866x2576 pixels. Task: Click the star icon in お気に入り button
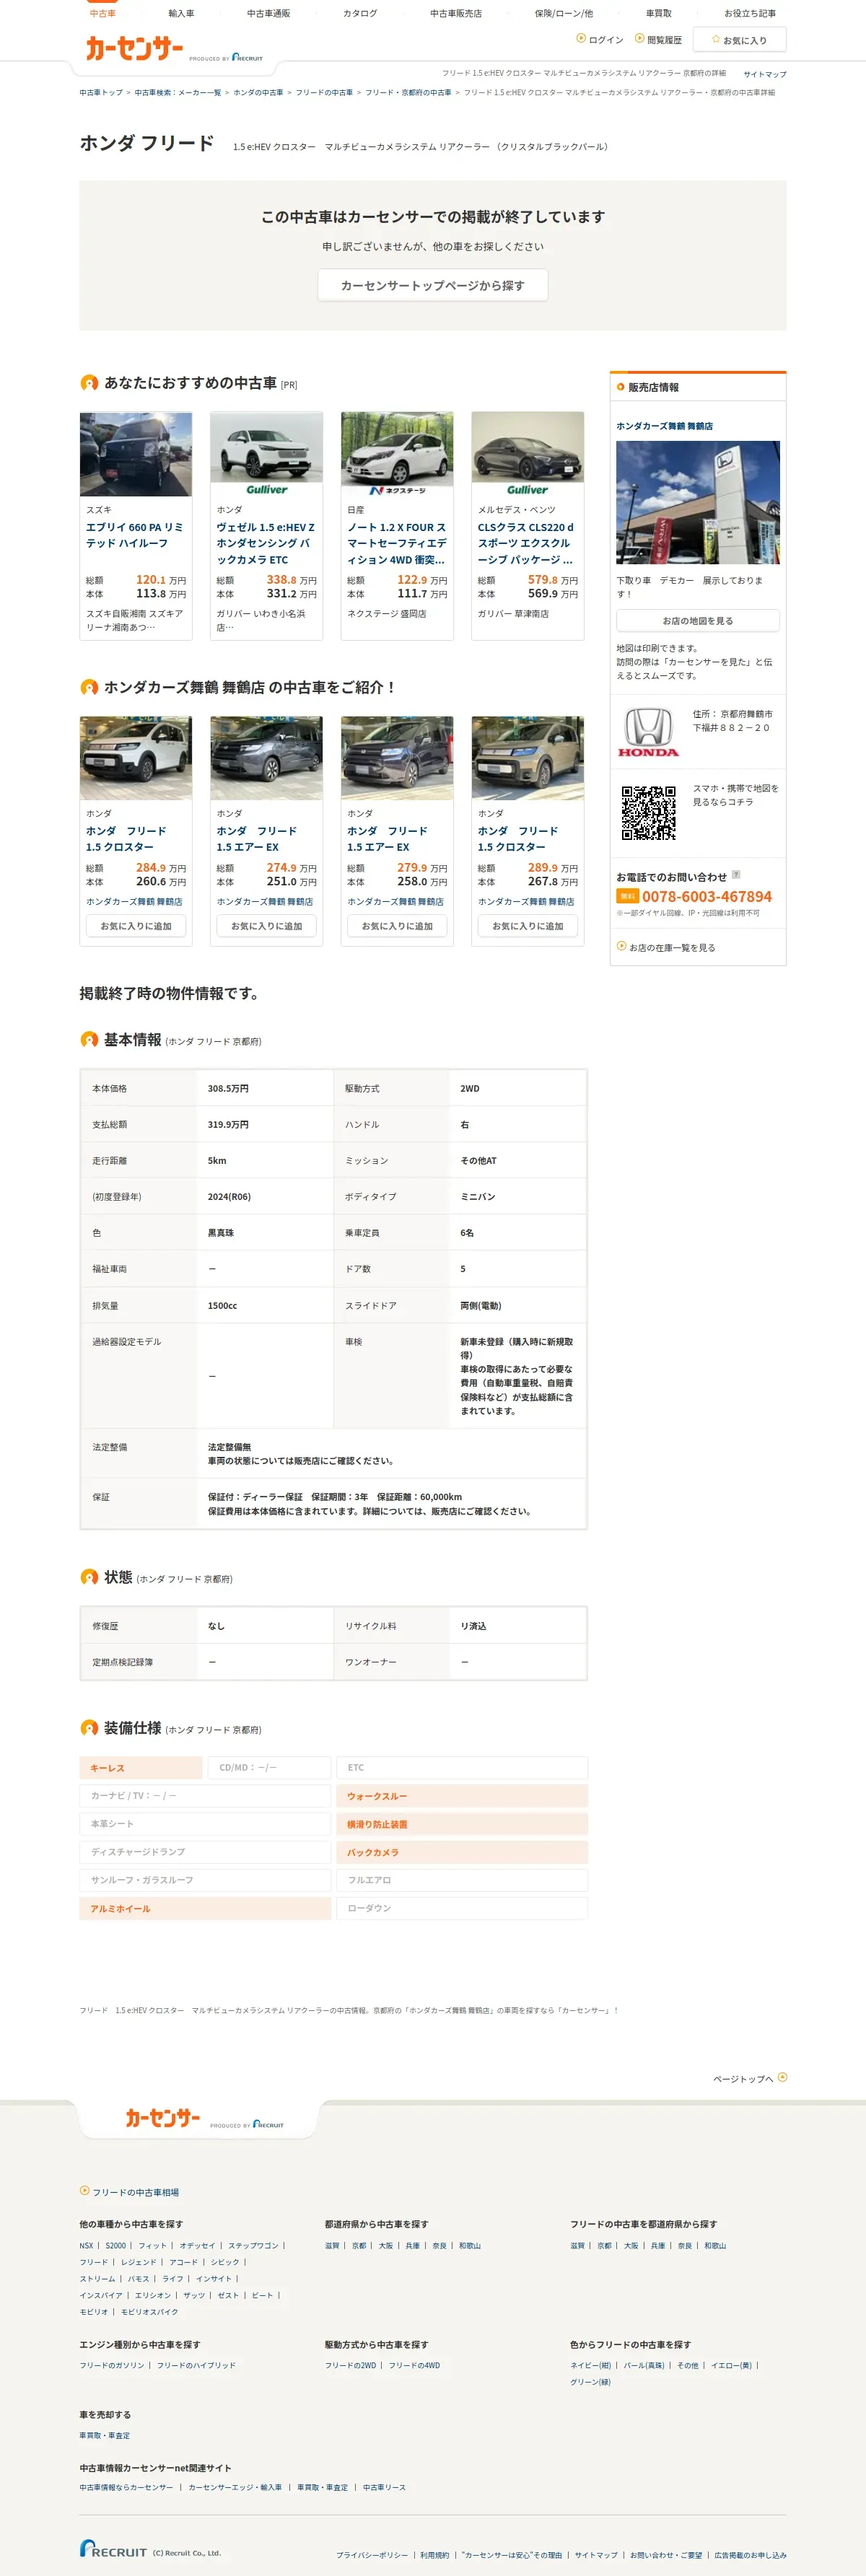[716, 40]
